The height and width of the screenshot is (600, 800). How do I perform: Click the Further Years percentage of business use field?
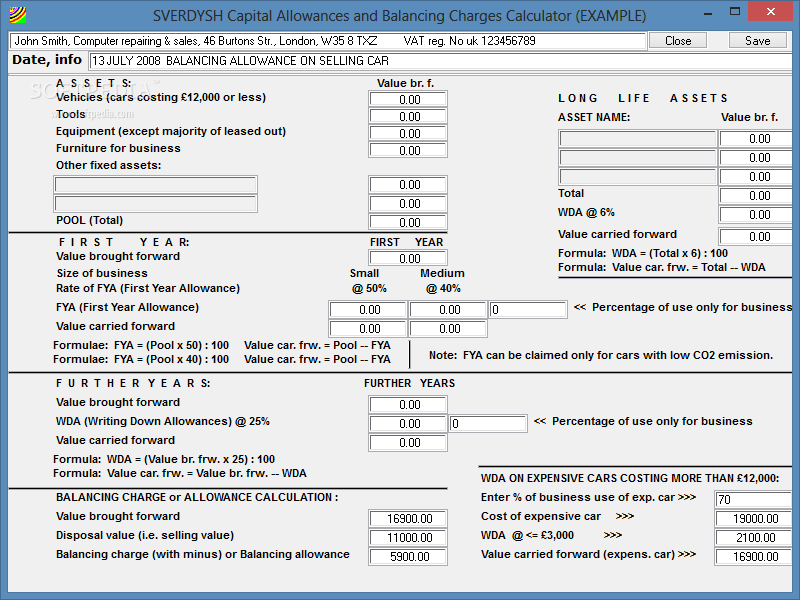click(x=488, y=423)
